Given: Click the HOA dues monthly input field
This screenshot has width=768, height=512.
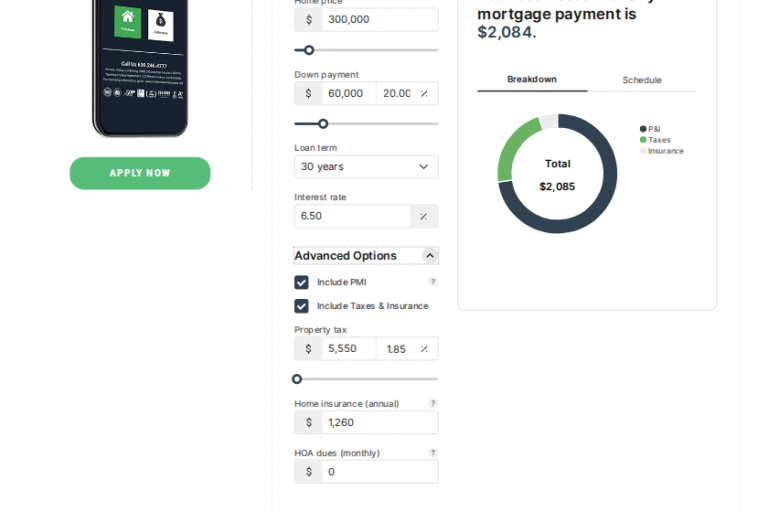Looking at the screenshot, I should [379, 472].
